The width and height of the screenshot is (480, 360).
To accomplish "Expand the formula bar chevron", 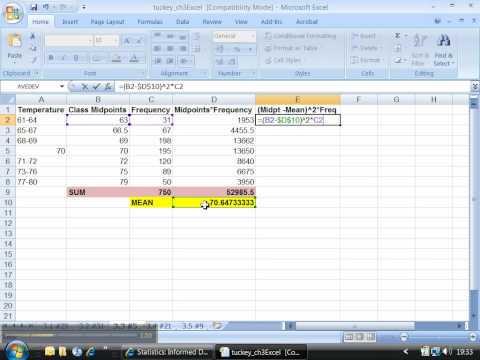I will (x=475, y=87).
